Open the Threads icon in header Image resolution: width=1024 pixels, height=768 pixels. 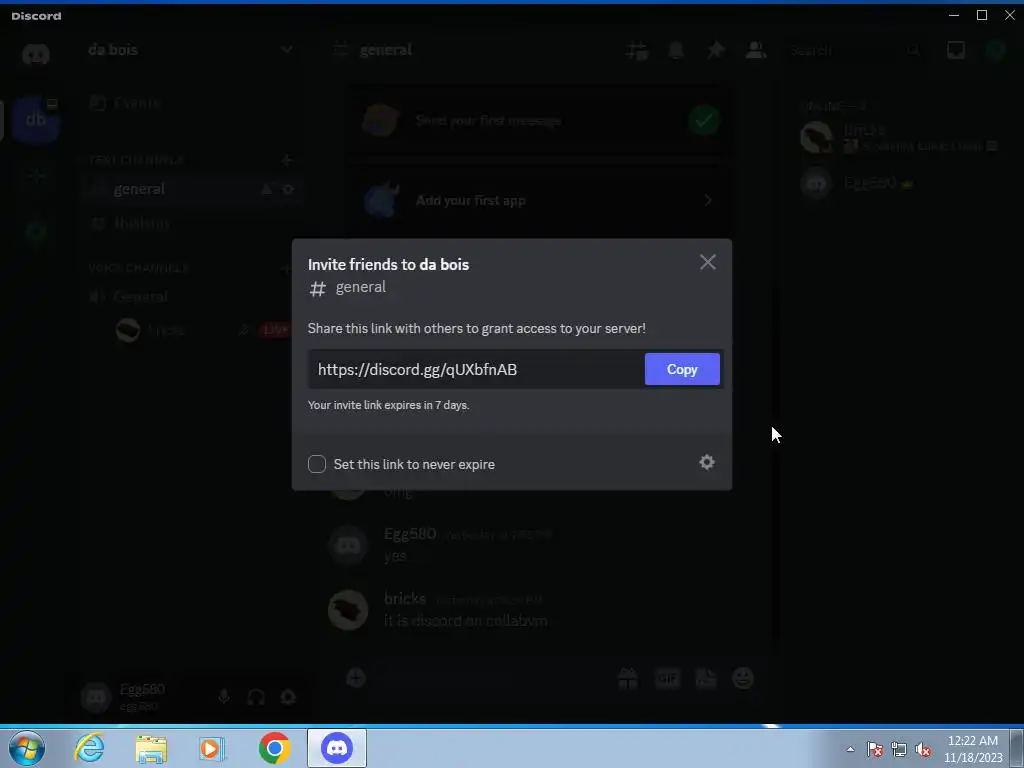point(637,50)
